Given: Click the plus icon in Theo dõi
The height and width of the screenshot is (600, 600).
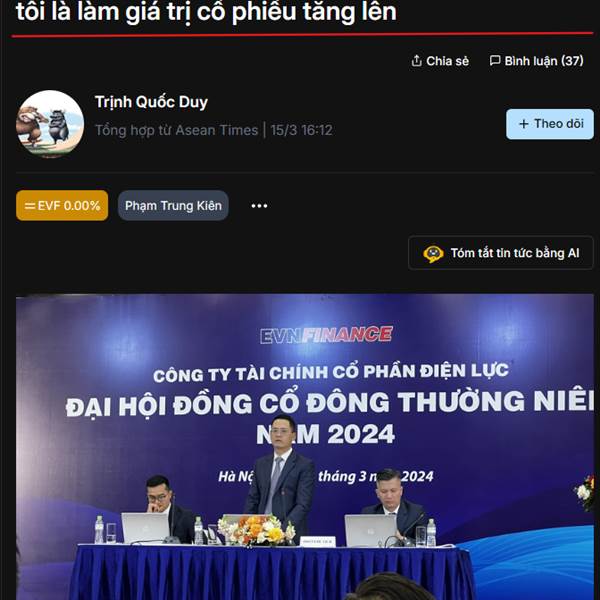Looking at the screenshot, I should (x=523, y=124).
